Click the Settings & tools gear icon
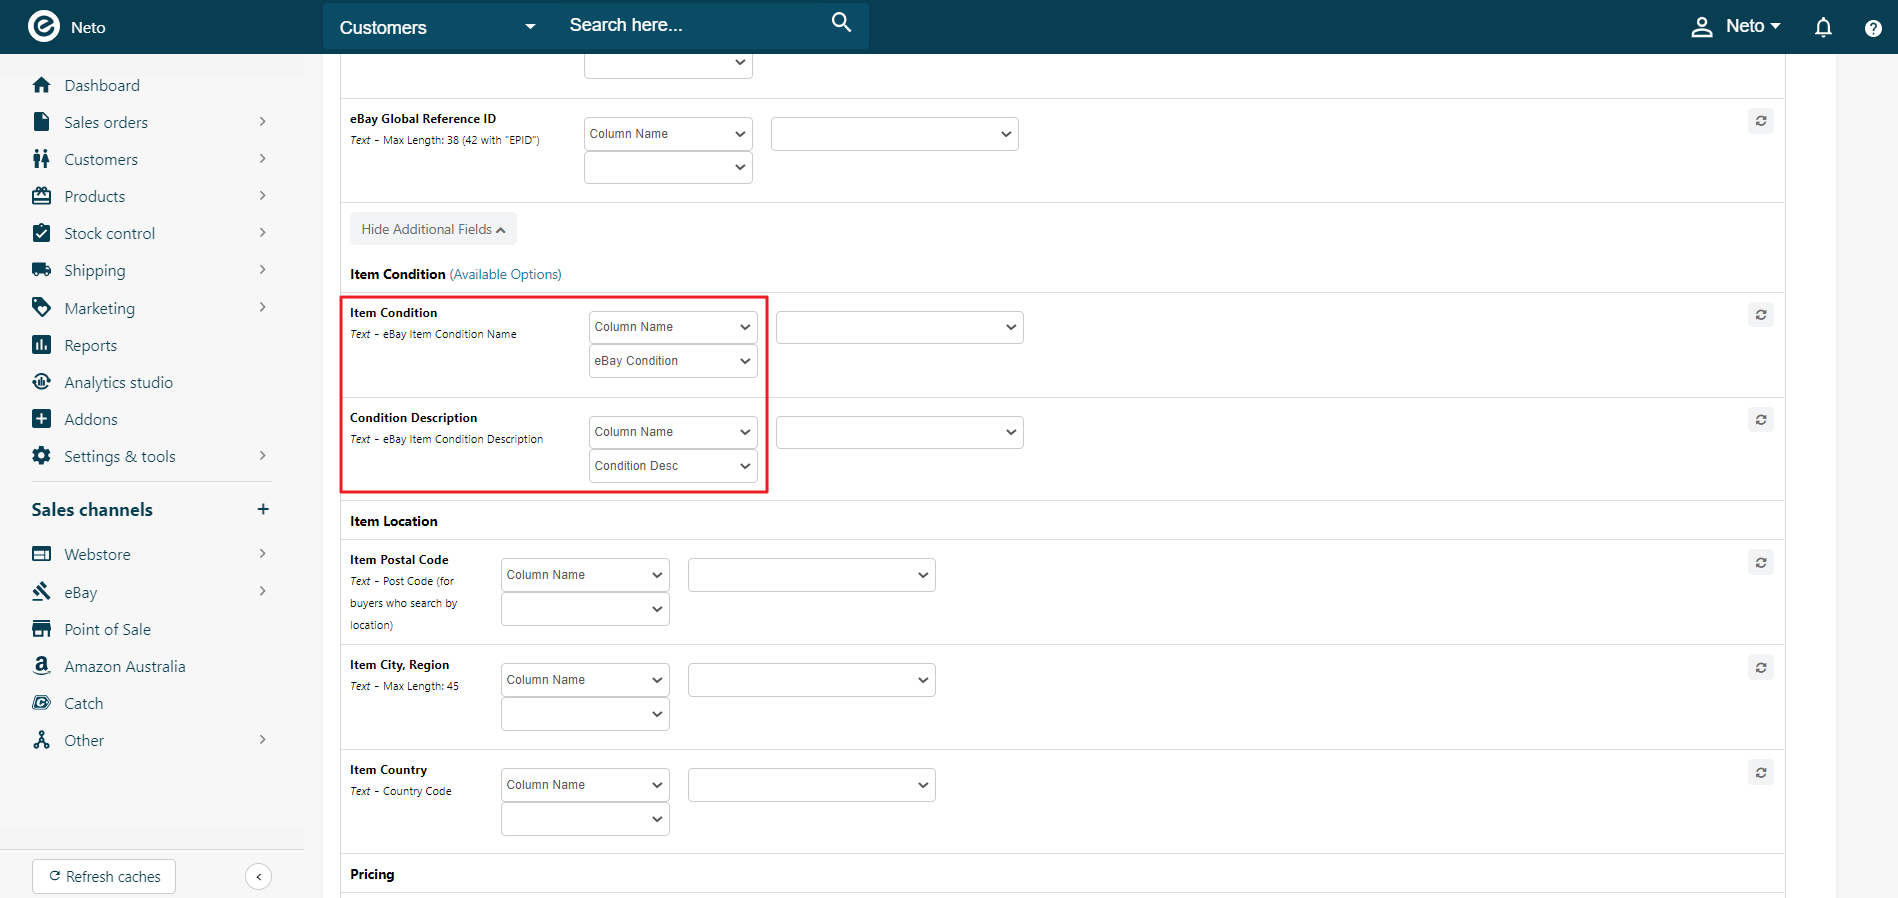The width and height of the screenshot is (1898, 898). coord(41,456)
